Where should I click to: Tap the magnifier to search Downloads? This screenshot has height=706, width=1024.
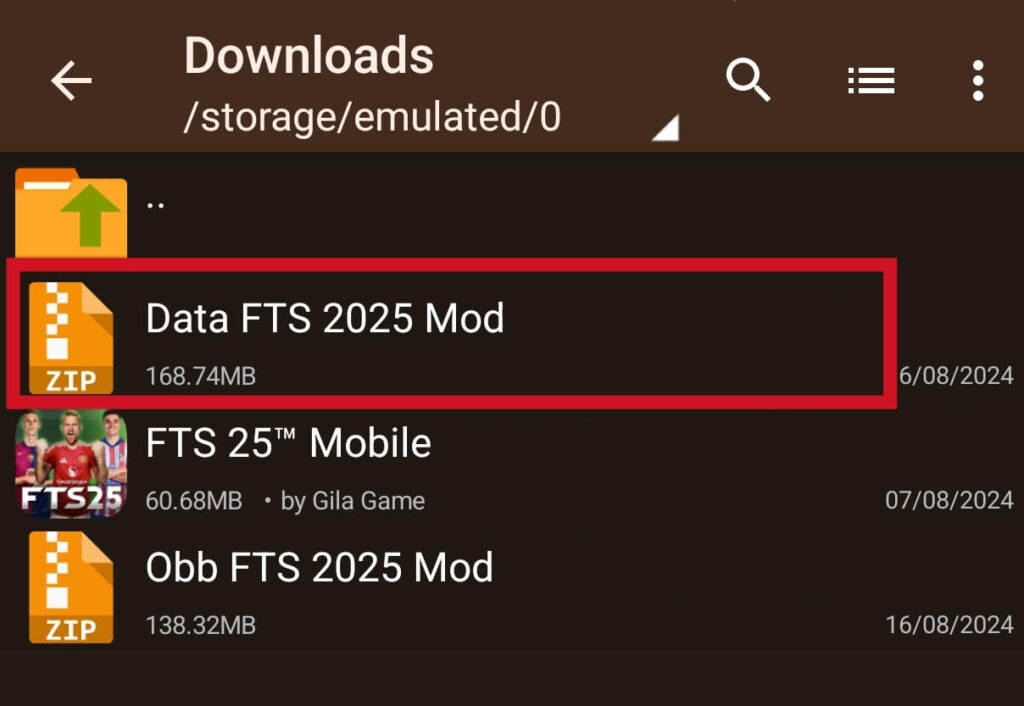click(750, 79)
